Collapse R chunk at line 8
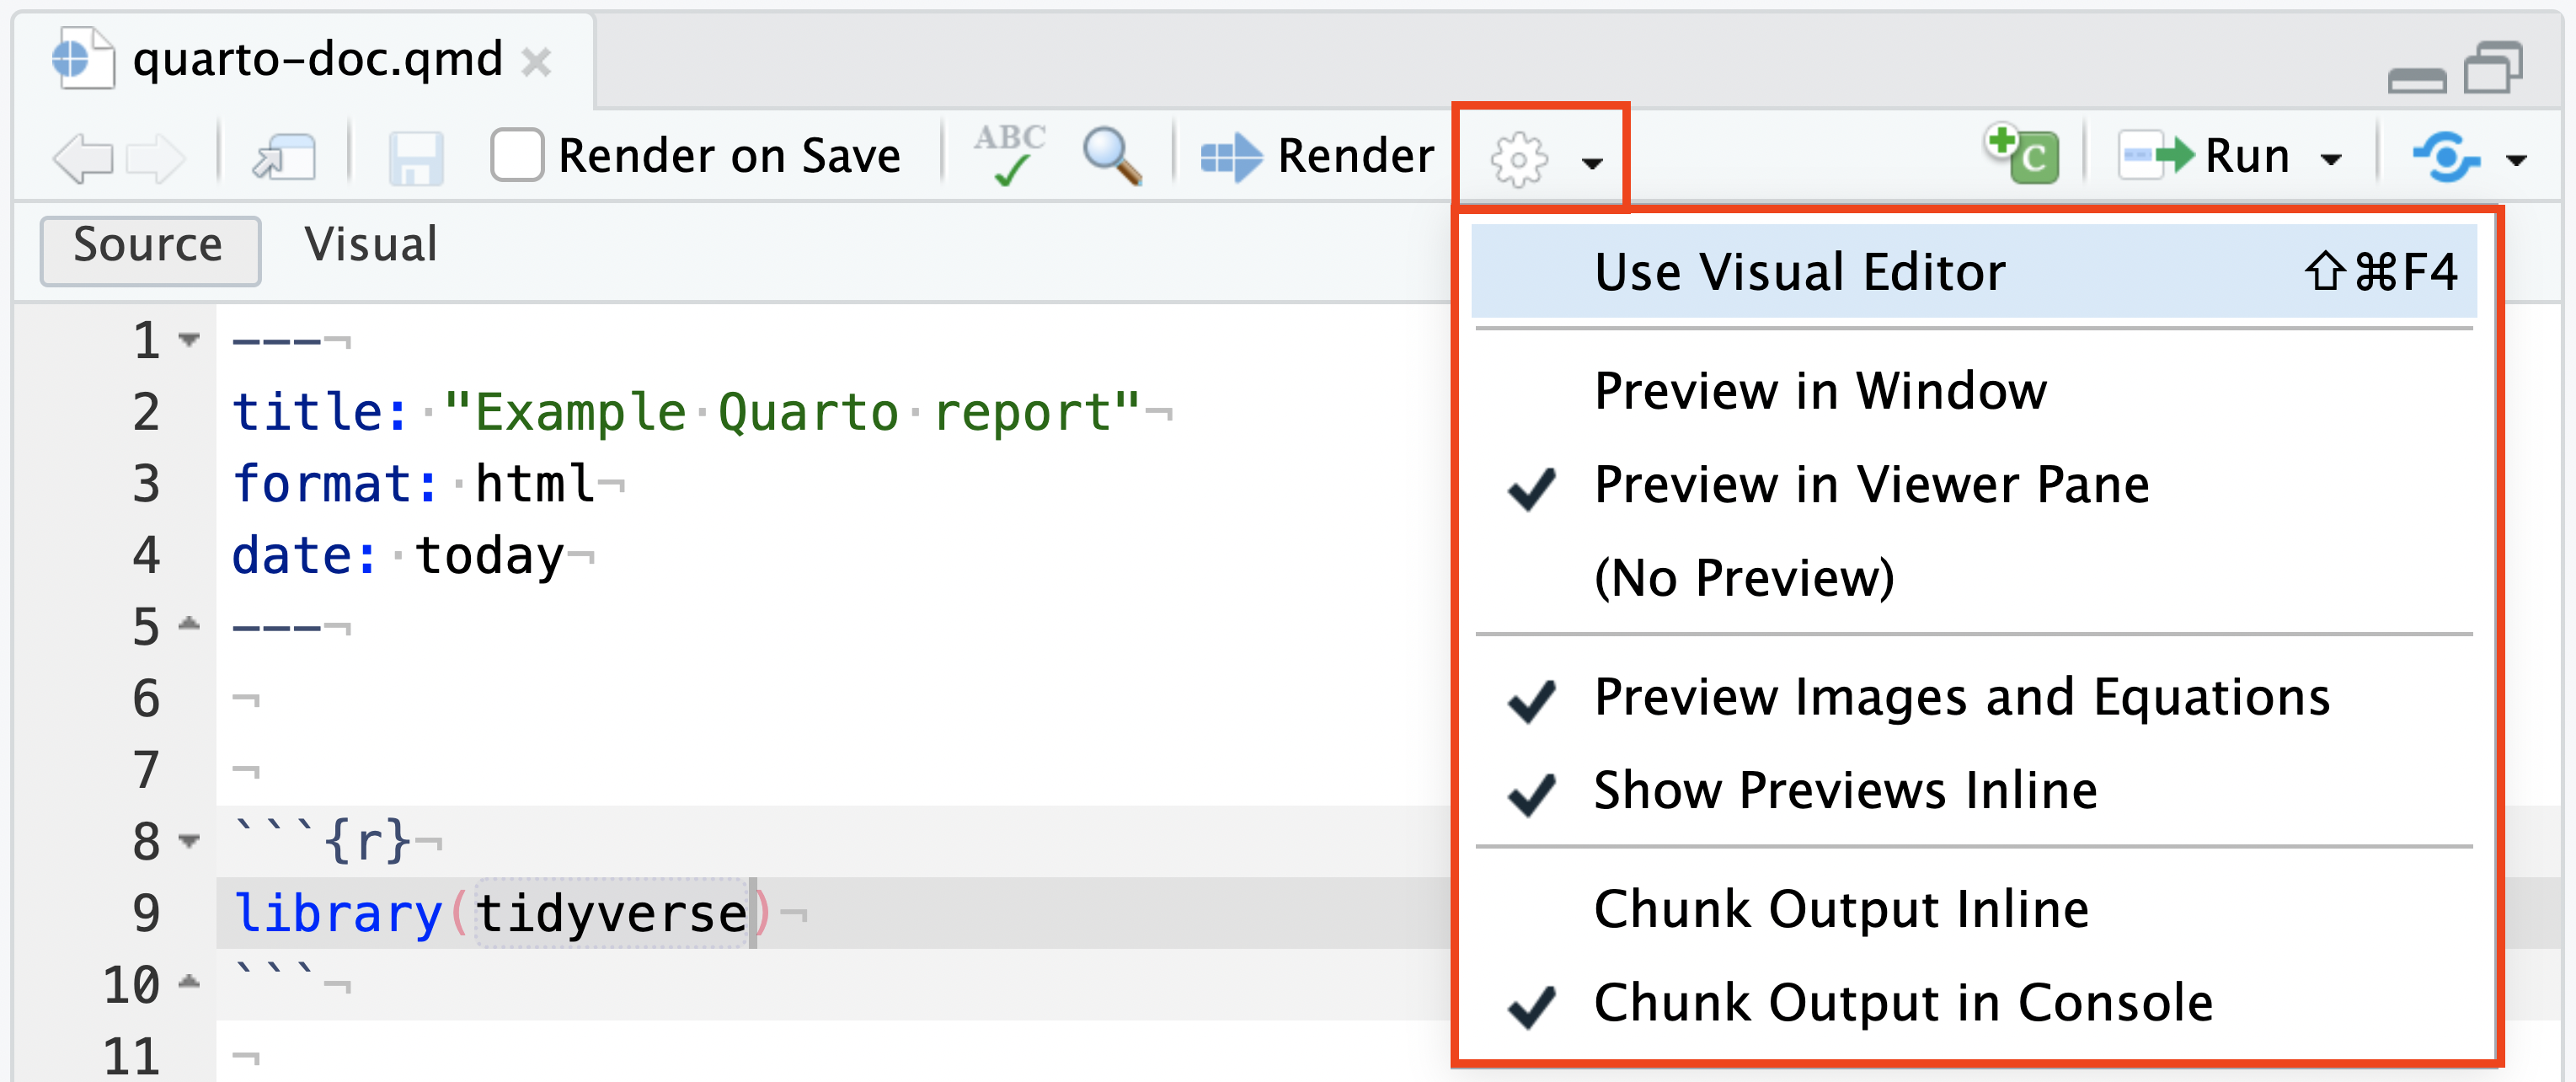The image size is (2576, 1082). tap(189, 841)
